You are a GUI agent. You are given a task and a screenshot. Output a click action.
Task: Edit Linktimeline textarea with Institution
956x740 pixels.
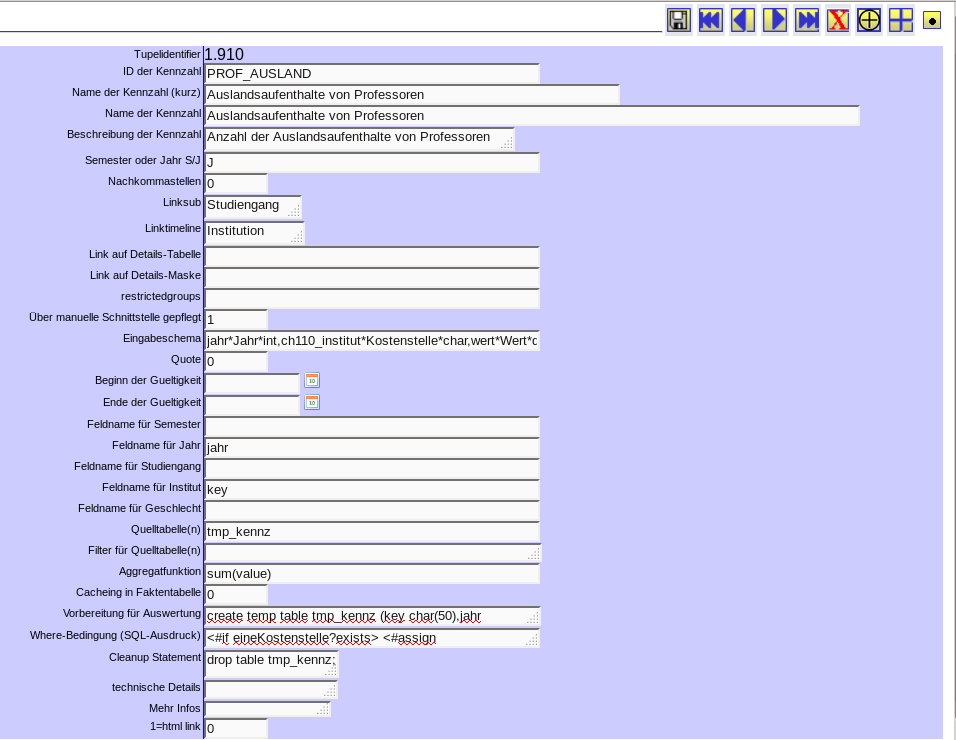tap(254, 233)
